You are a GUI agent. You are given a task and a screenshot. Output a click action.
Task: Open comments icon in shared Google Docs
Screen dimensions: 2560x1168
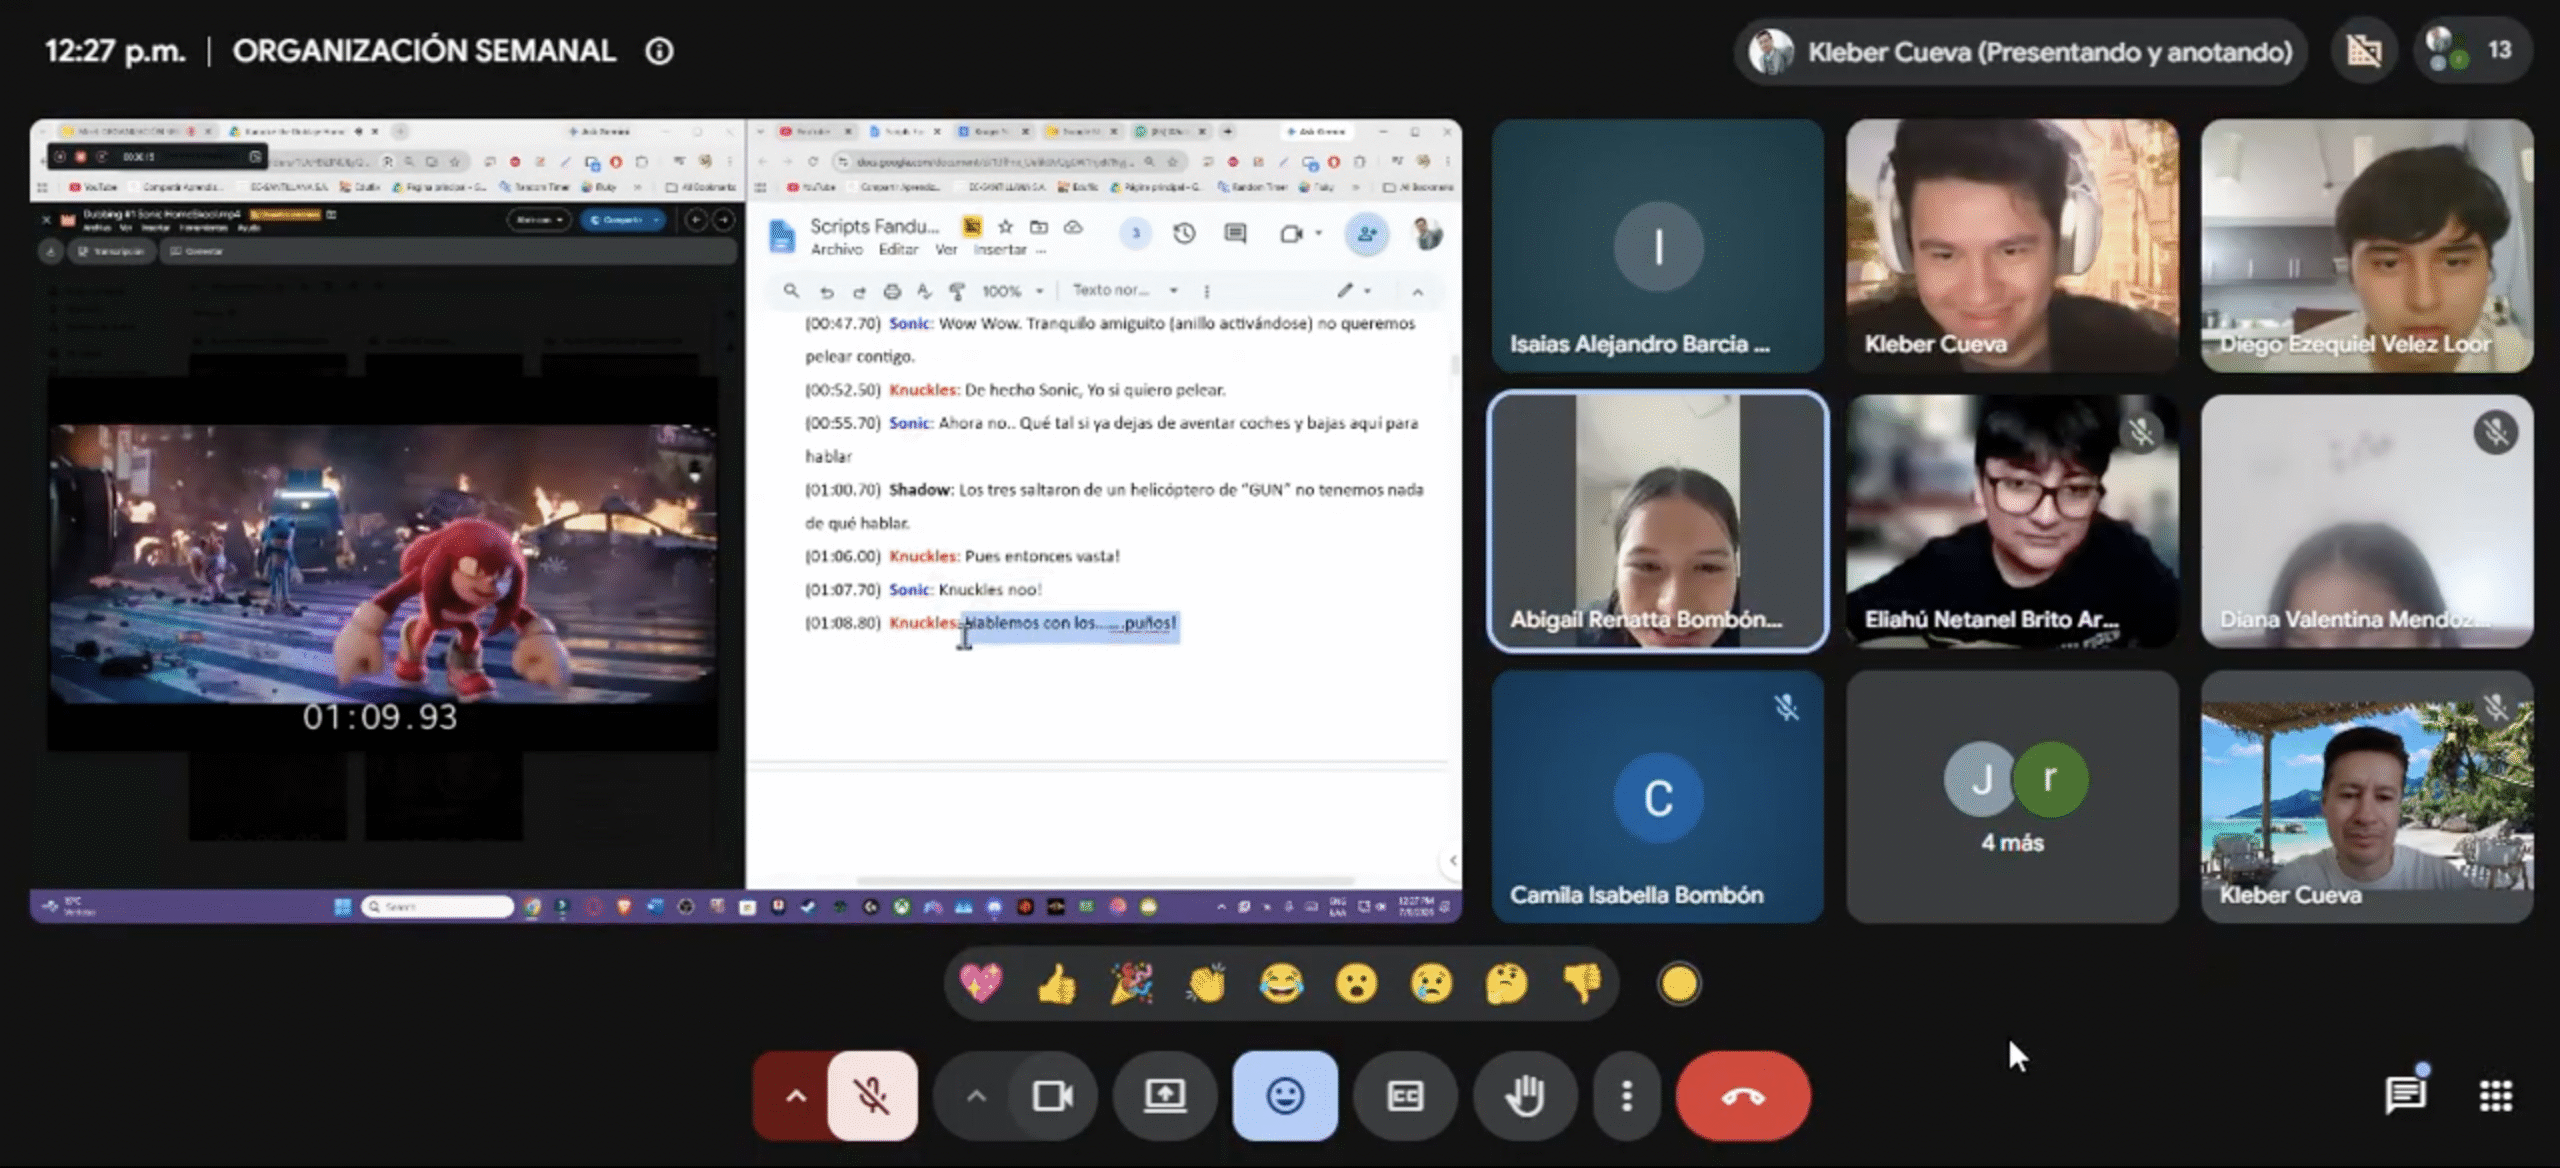pyautogui.click(x=1236, y=234)
